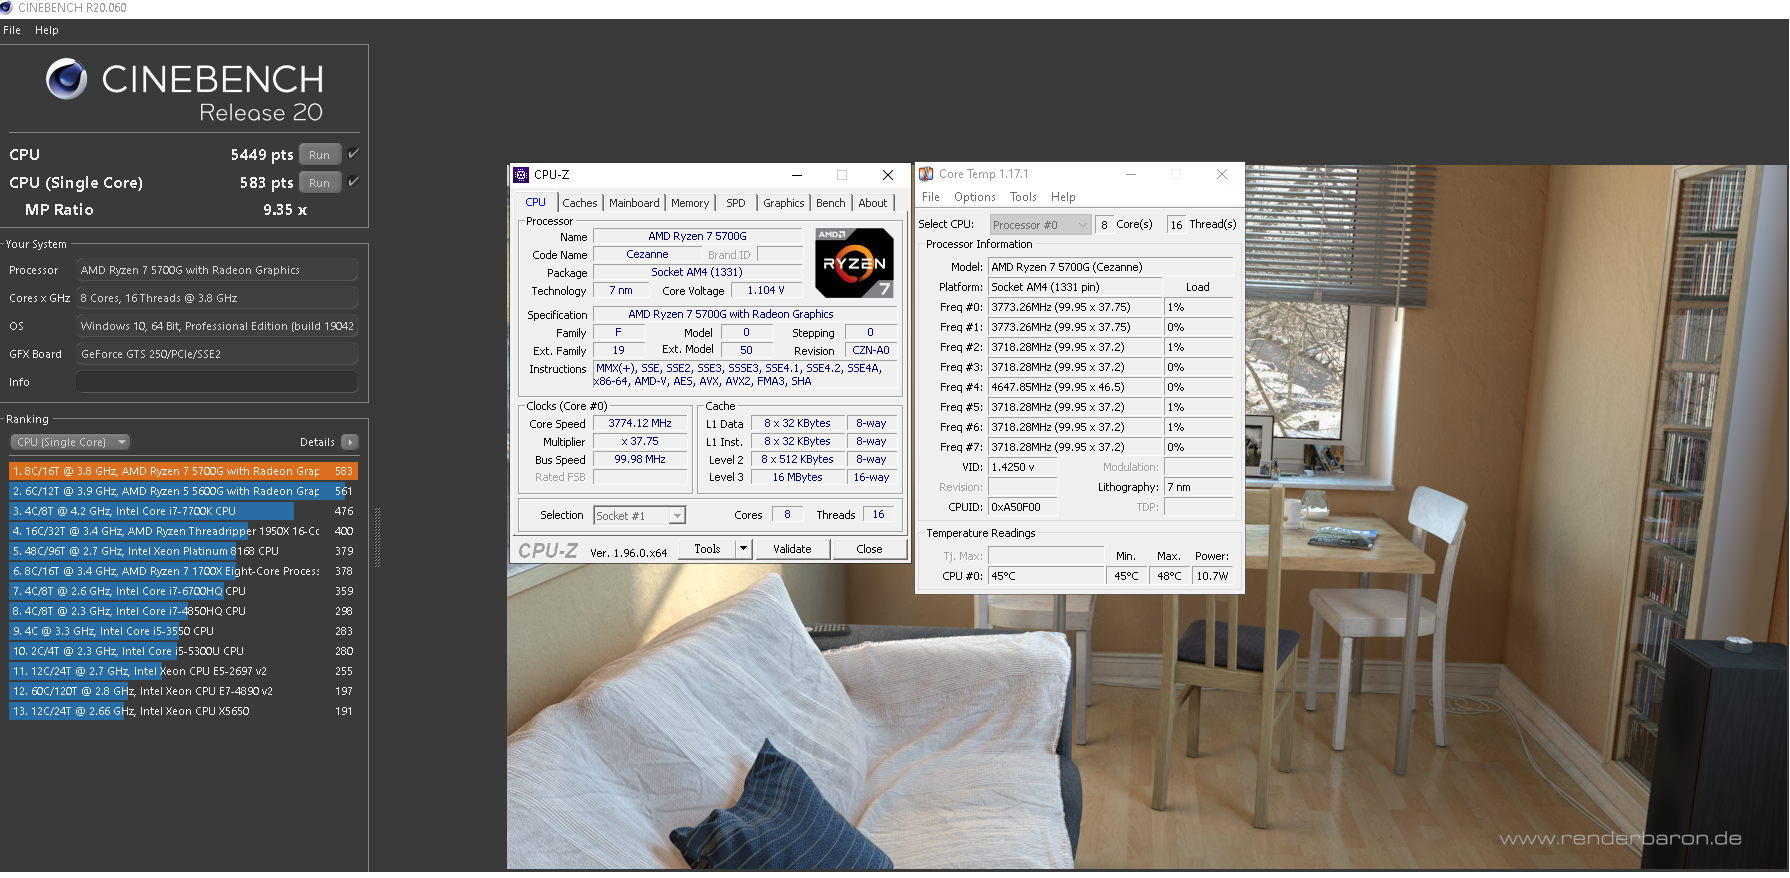The image size is (1790, 878).
Task: Switch to the Memory tab in CPU-Z
Action: pos(690,203)
